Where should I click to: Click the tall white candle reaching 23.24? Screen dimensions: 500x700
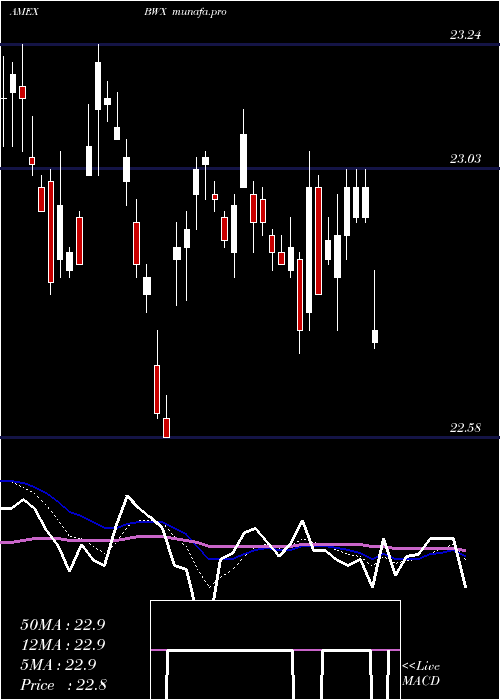click(x=98, y=86)
